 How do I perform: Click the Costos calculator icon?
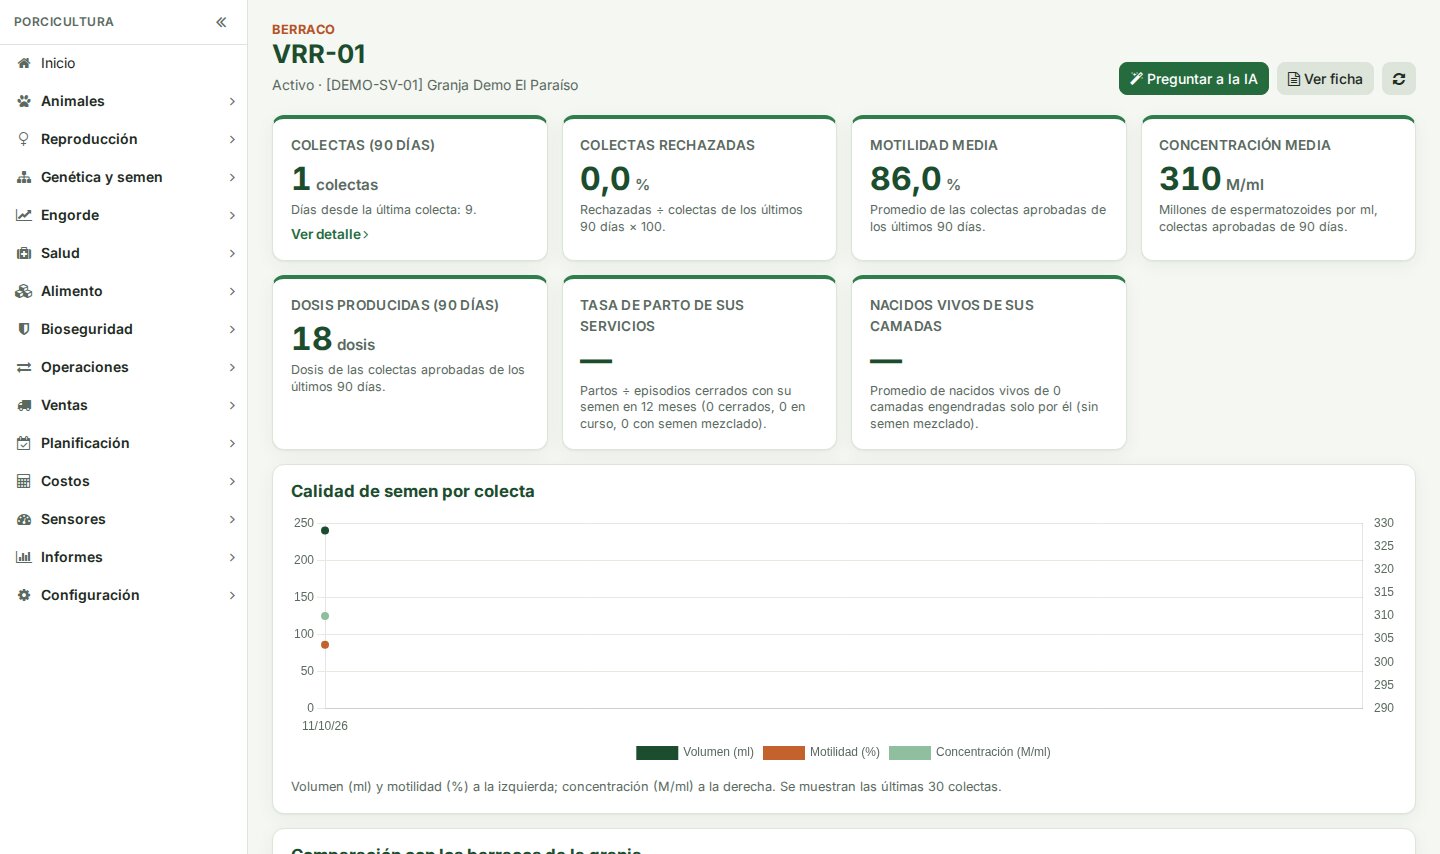pos(24,481)
